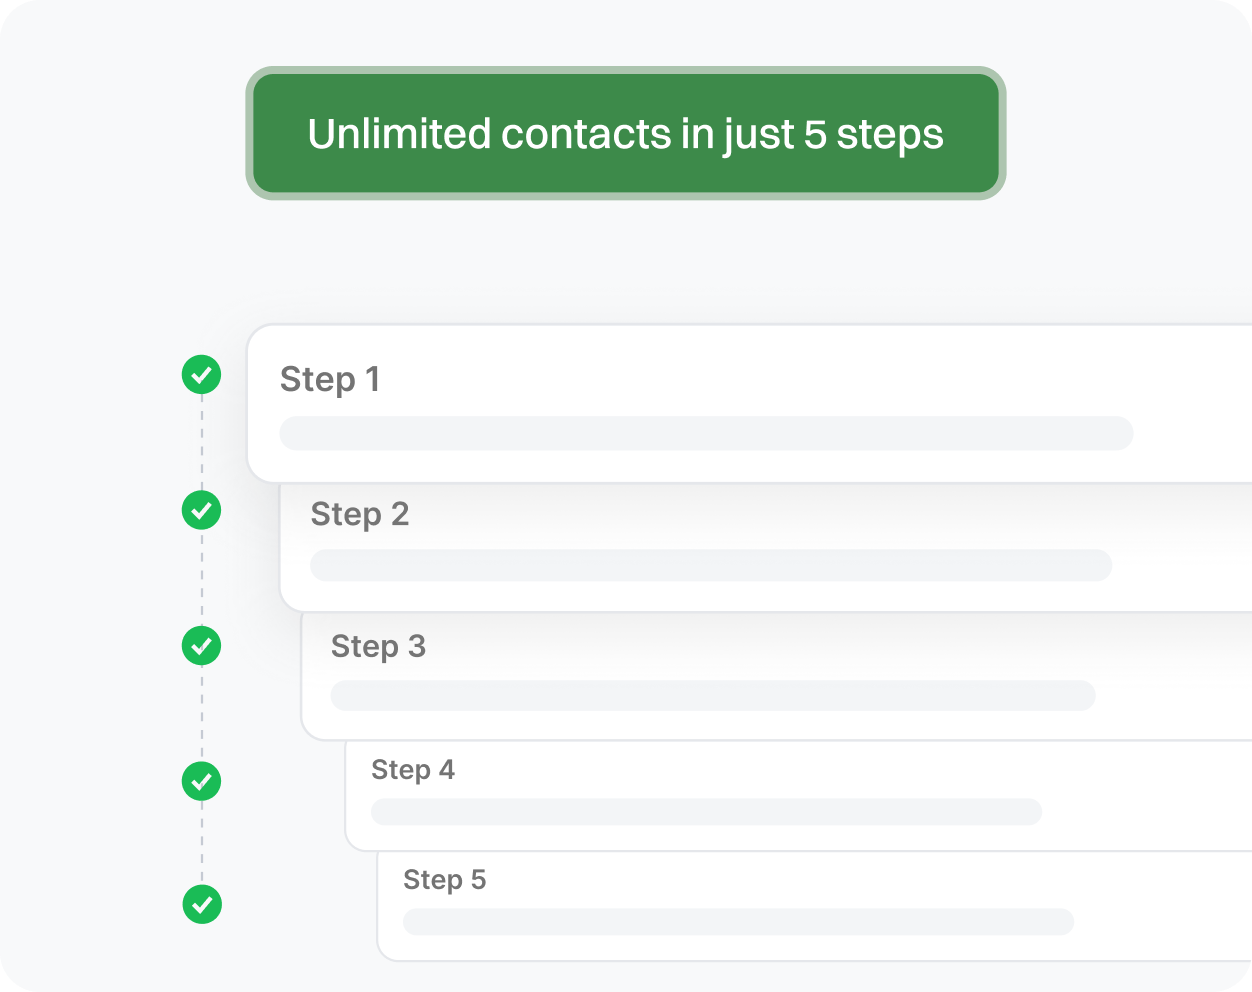Click the green check icon beside Step 2
The height and width of the screenshot is (992, 1252).
202,510
